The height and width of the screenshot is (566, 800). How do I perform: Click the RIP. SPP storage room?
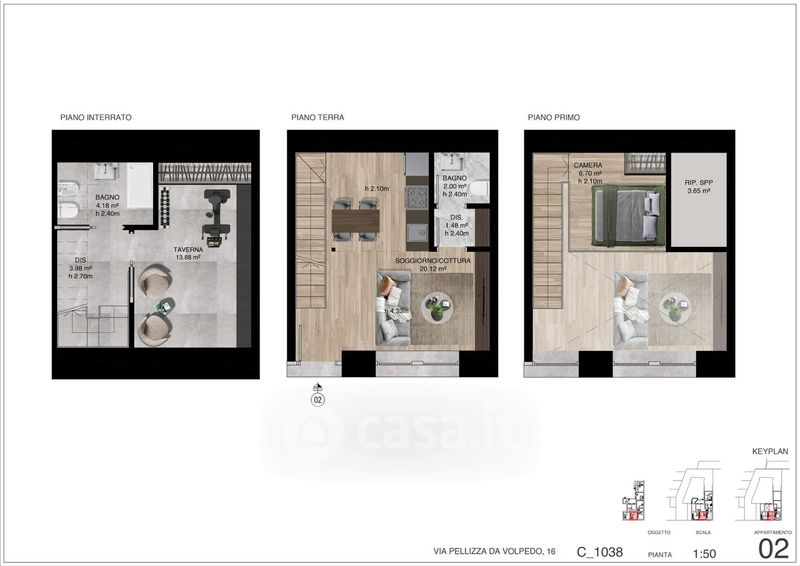coord(697,200)
